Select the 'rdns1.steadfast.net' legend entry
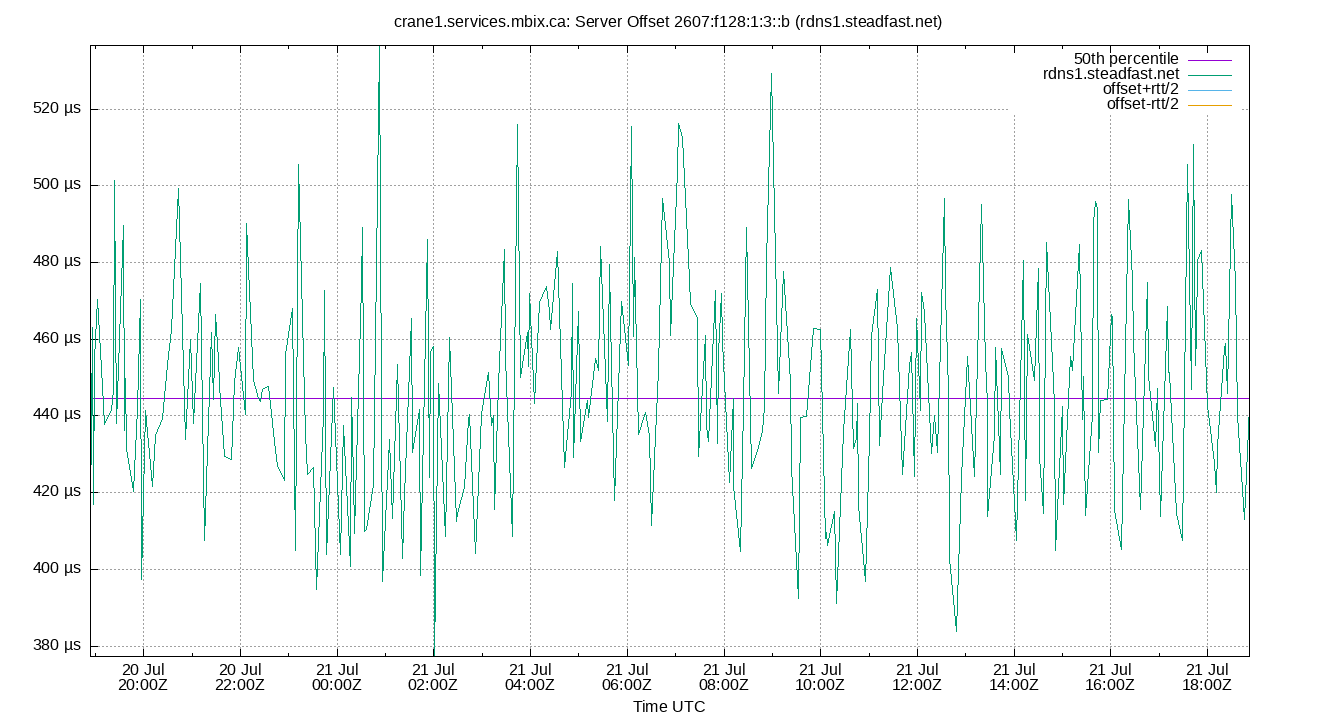 pyautogui.click(x=1111, y=74)
